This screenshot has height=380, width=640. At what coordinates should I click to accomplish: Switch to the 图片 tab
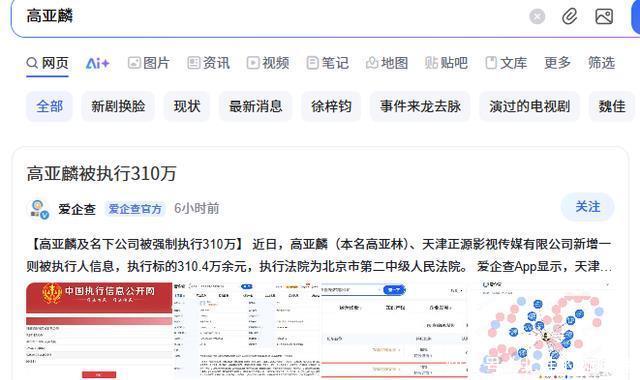coord(149,63)
